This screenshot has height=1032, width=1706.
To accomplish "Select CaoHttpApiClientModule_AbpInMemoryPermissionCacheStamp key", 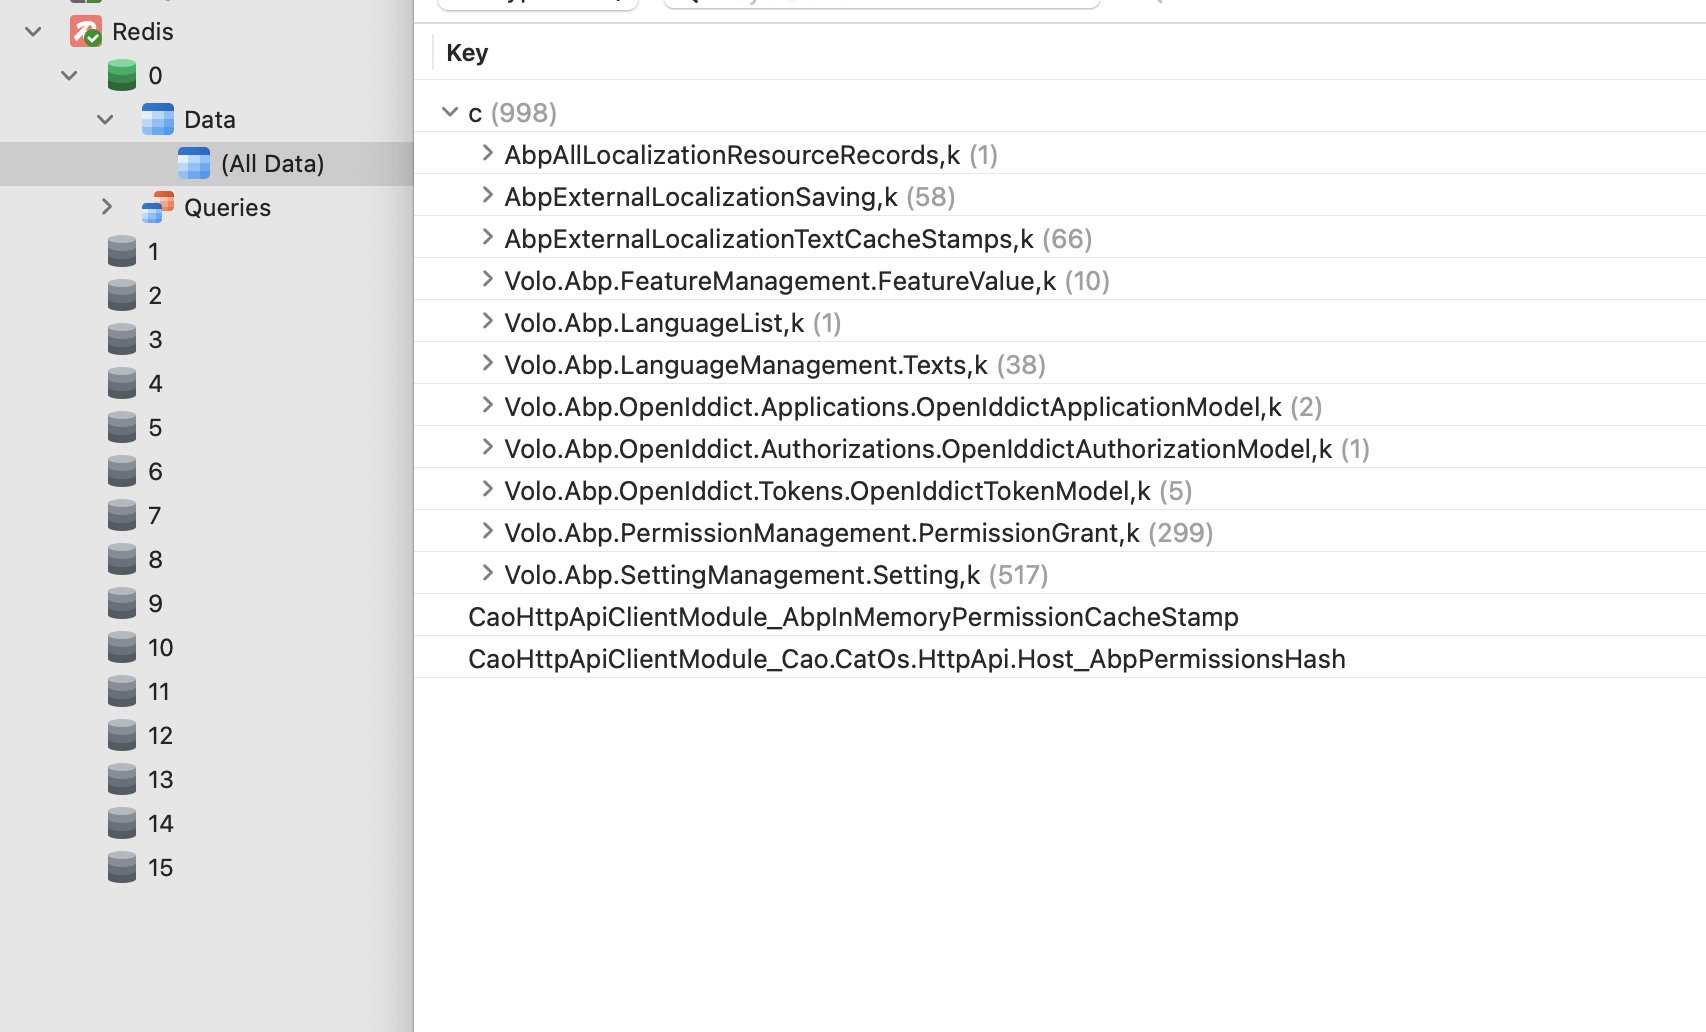I will 852,617.
